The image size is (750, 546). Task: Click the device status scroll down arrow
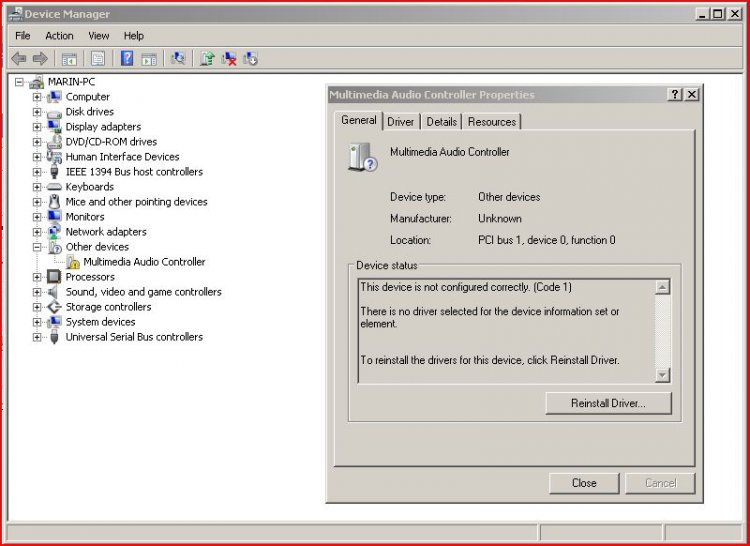click(x=662, y=375)
